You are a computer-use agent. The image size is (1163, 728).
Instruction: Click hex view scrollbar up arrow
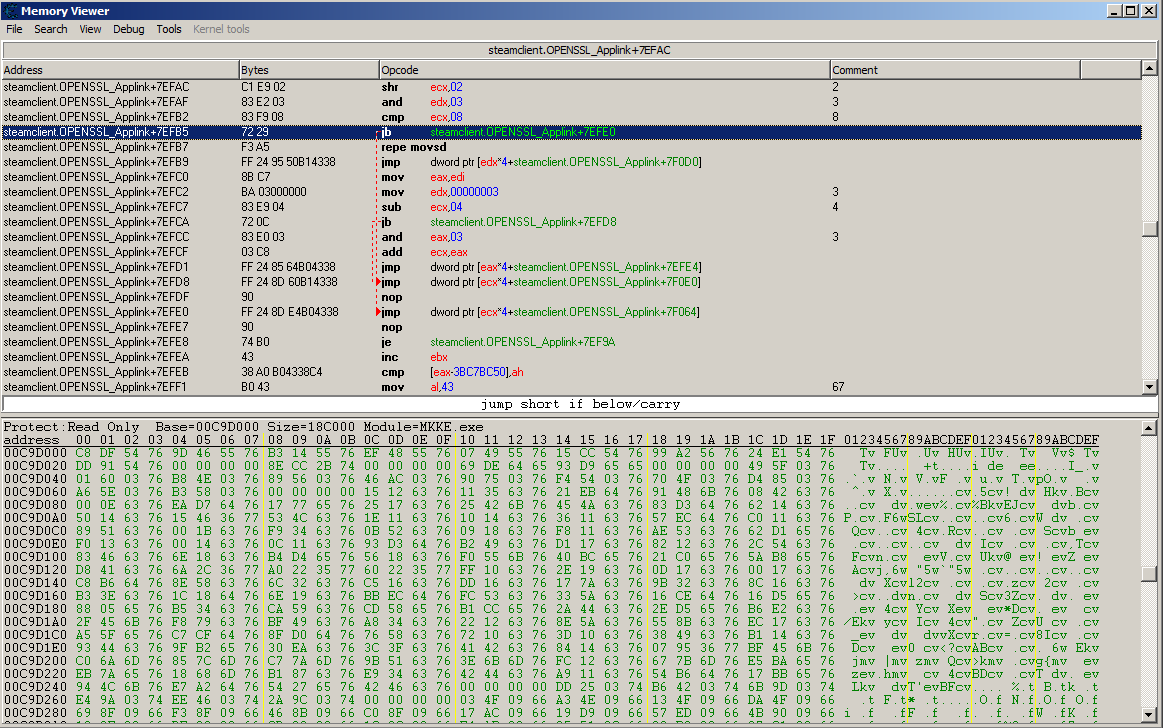(1151, 426)
